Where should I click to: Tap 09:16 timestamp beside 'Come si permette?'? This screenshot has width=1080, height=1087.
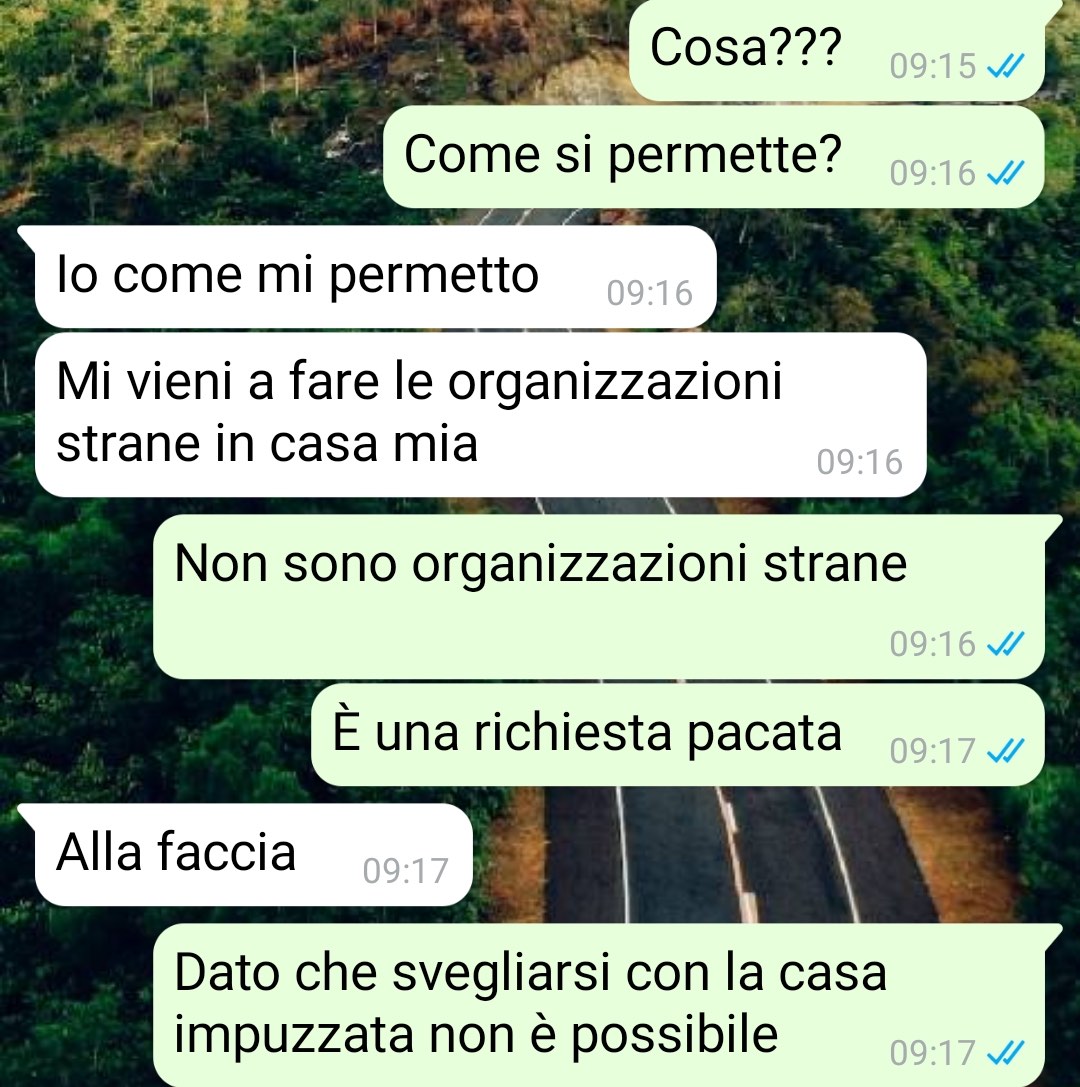pyautogui.click(x=933, y=173)
